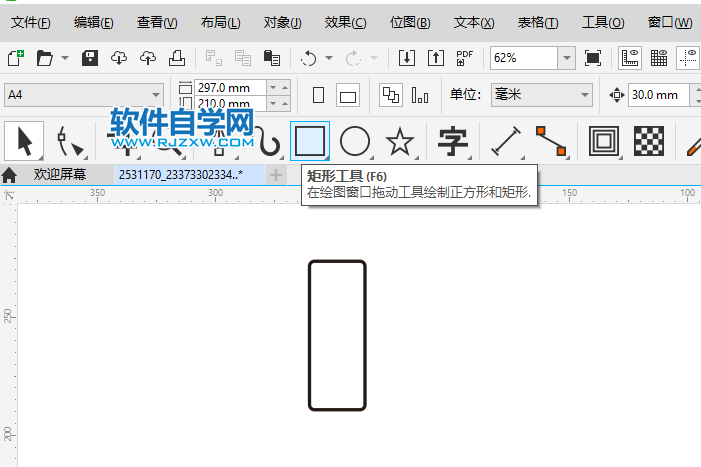Open the 效果(C) menu
The width and height of the screenshot is (701, 467).
pos(346,22)
